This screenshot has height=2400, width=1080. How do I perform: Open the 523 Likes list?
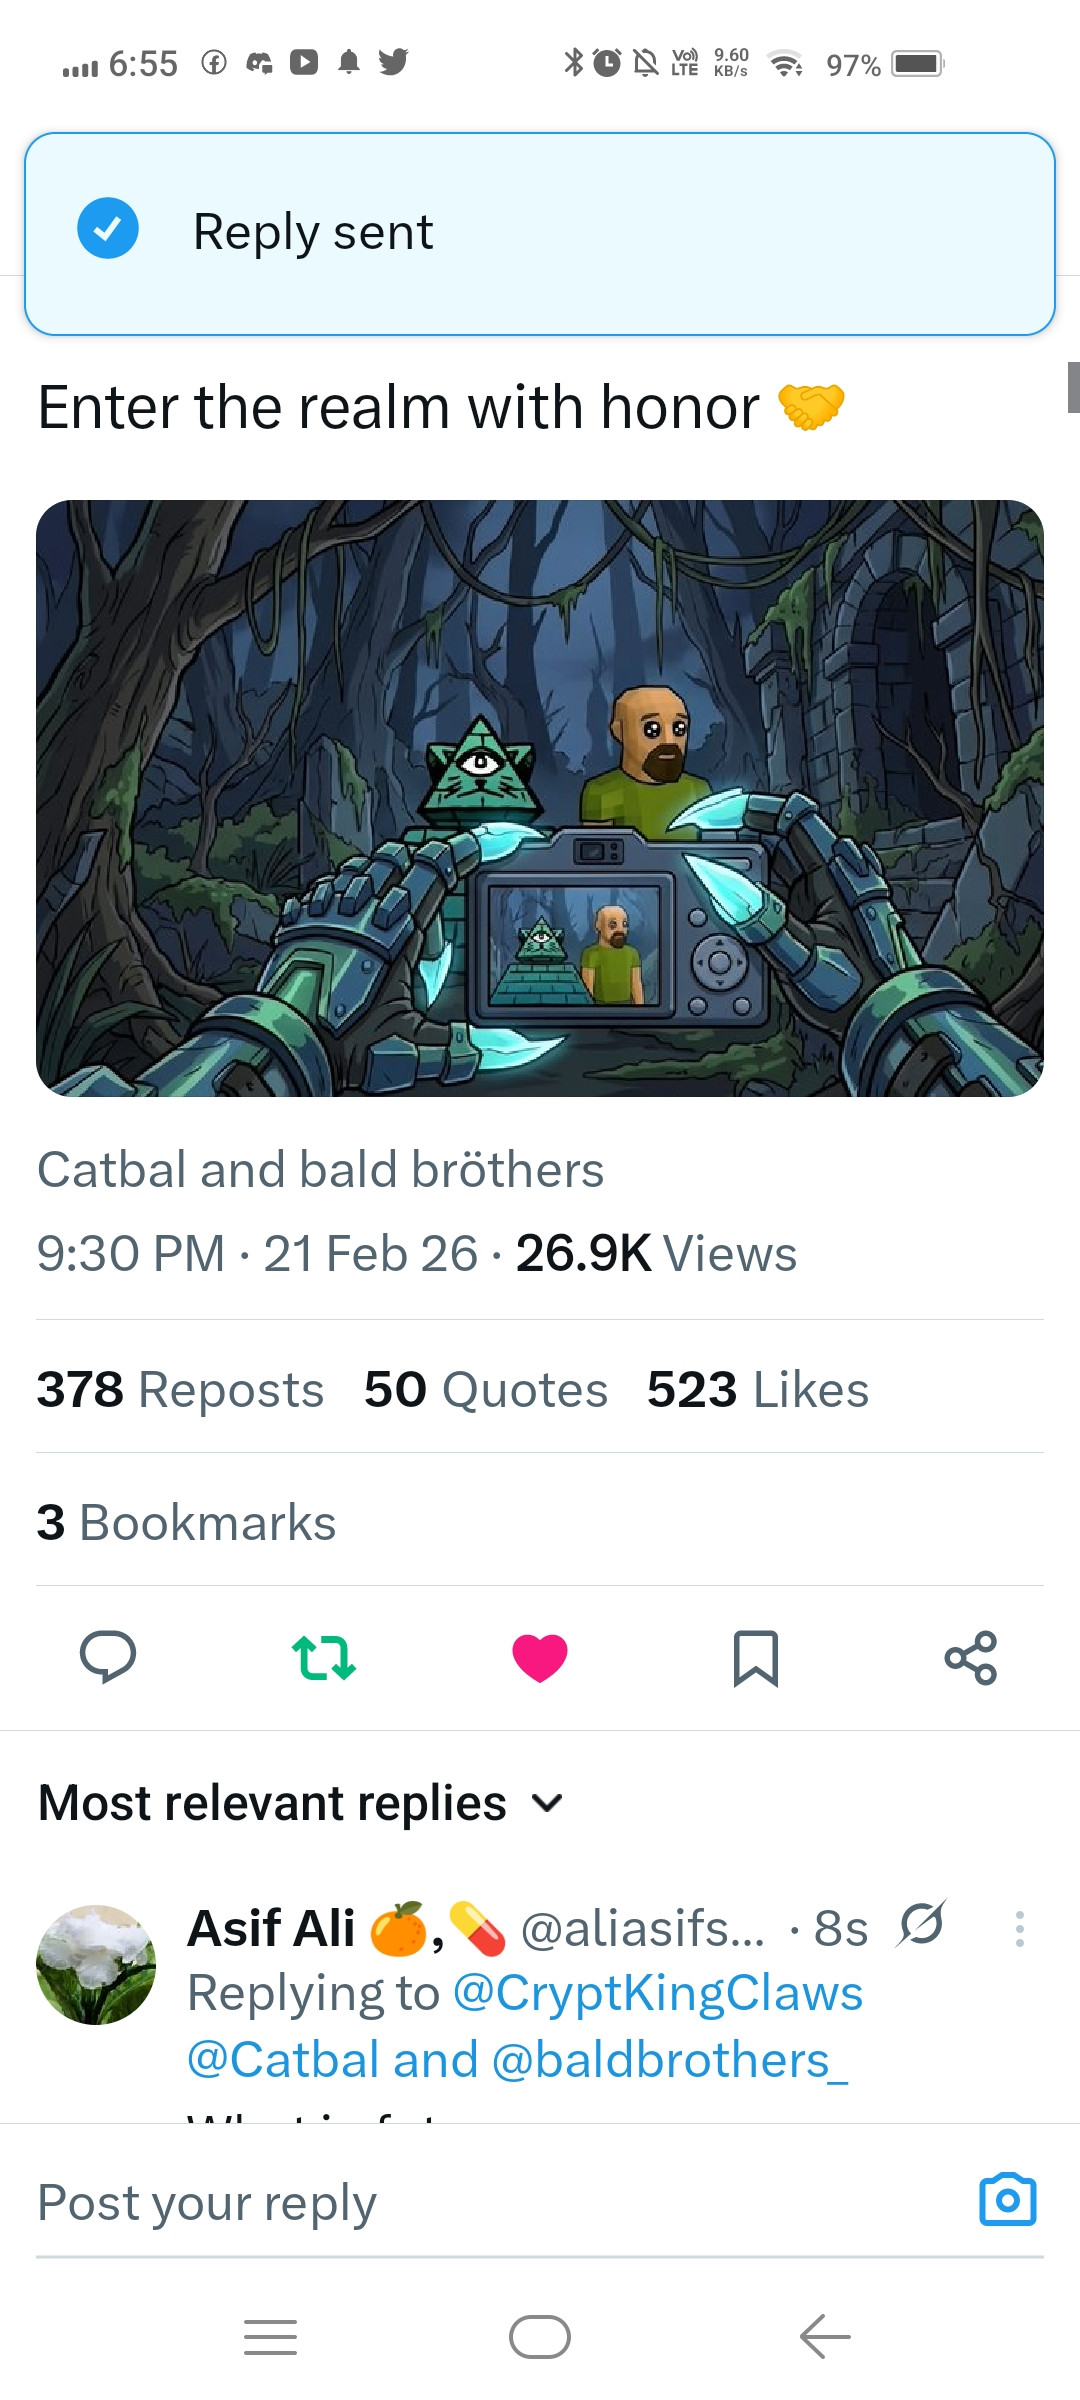point(758,1389)
